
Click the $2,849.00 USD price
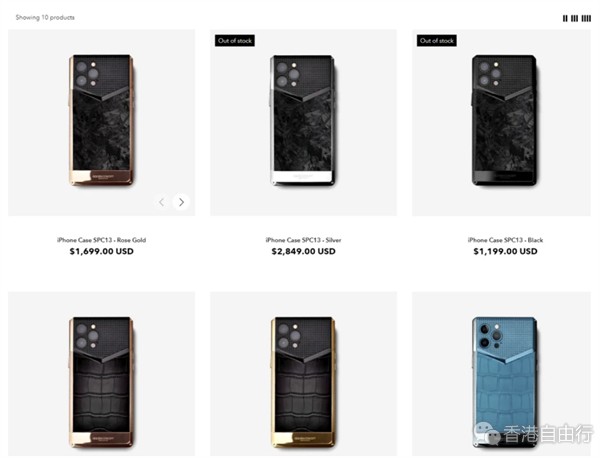[303, 251]
